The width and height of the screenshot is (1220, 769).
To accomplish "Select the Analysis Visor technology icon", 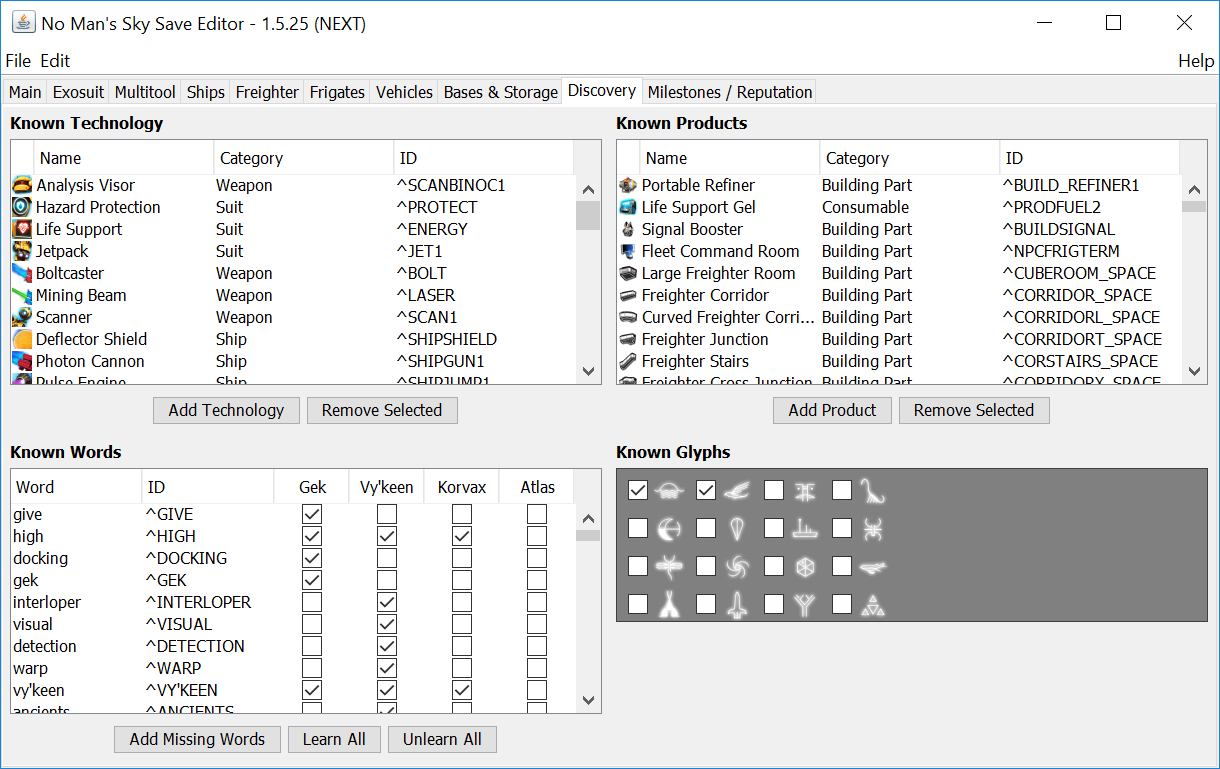I will pyautogui.click(x=22, y=185).
